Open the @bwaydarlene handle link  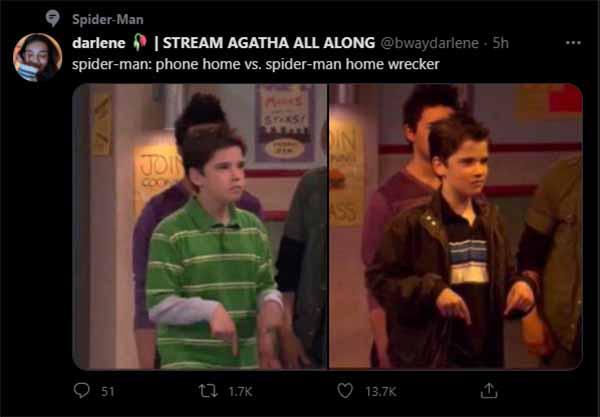coord(429,43)
